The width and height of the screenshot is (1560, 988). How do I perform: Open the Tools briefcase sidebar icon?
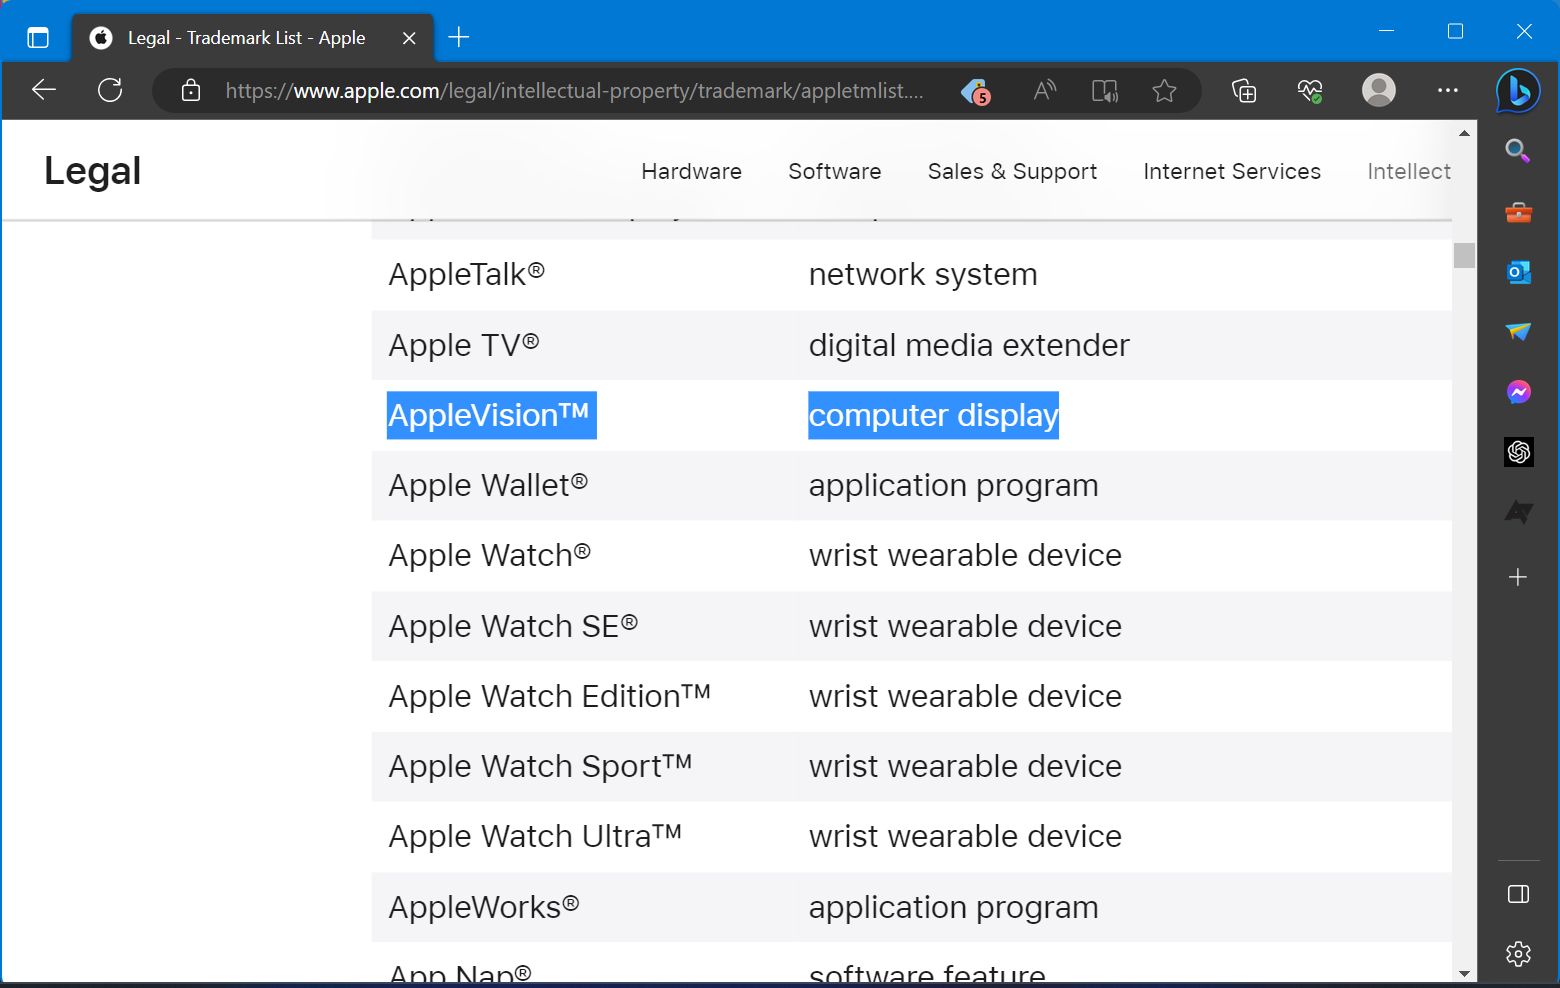(1518, 212)
